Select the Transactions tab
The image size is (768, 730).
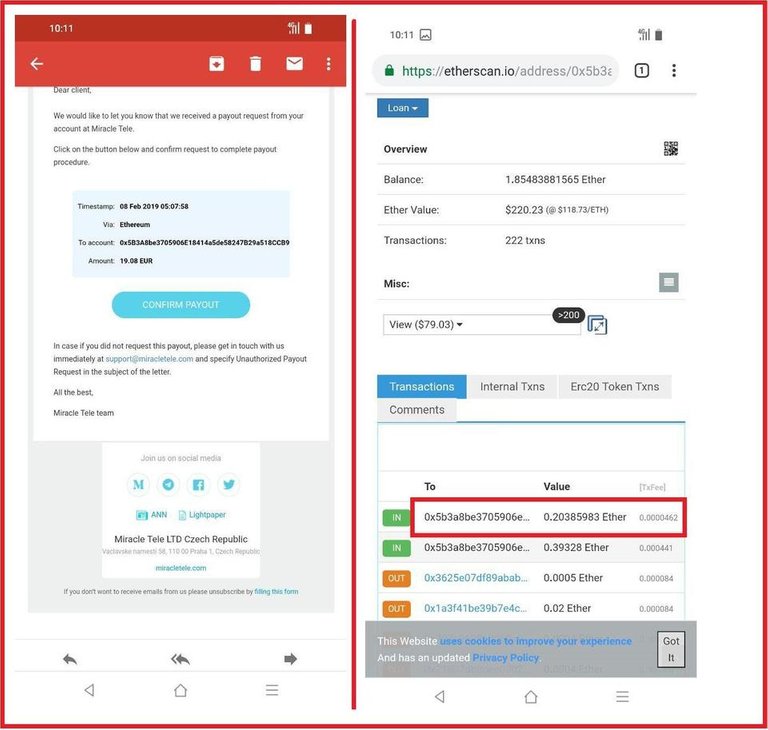422,387
